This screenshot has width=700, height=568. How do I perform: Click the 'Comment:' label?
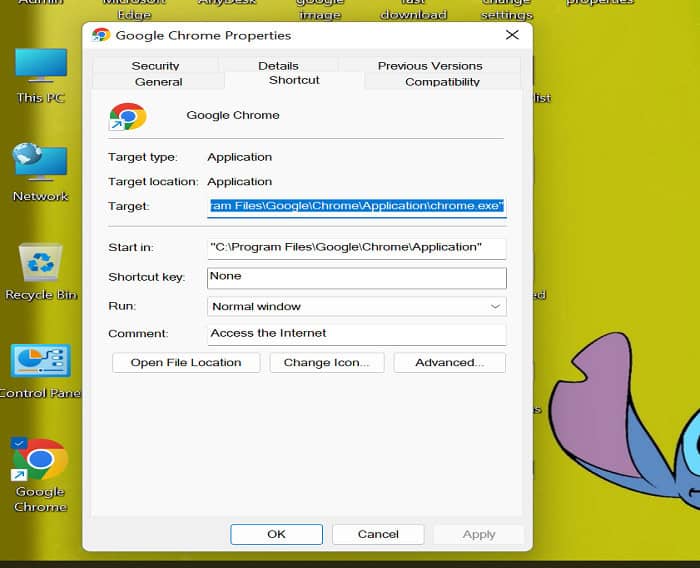(x=138, y=334)
